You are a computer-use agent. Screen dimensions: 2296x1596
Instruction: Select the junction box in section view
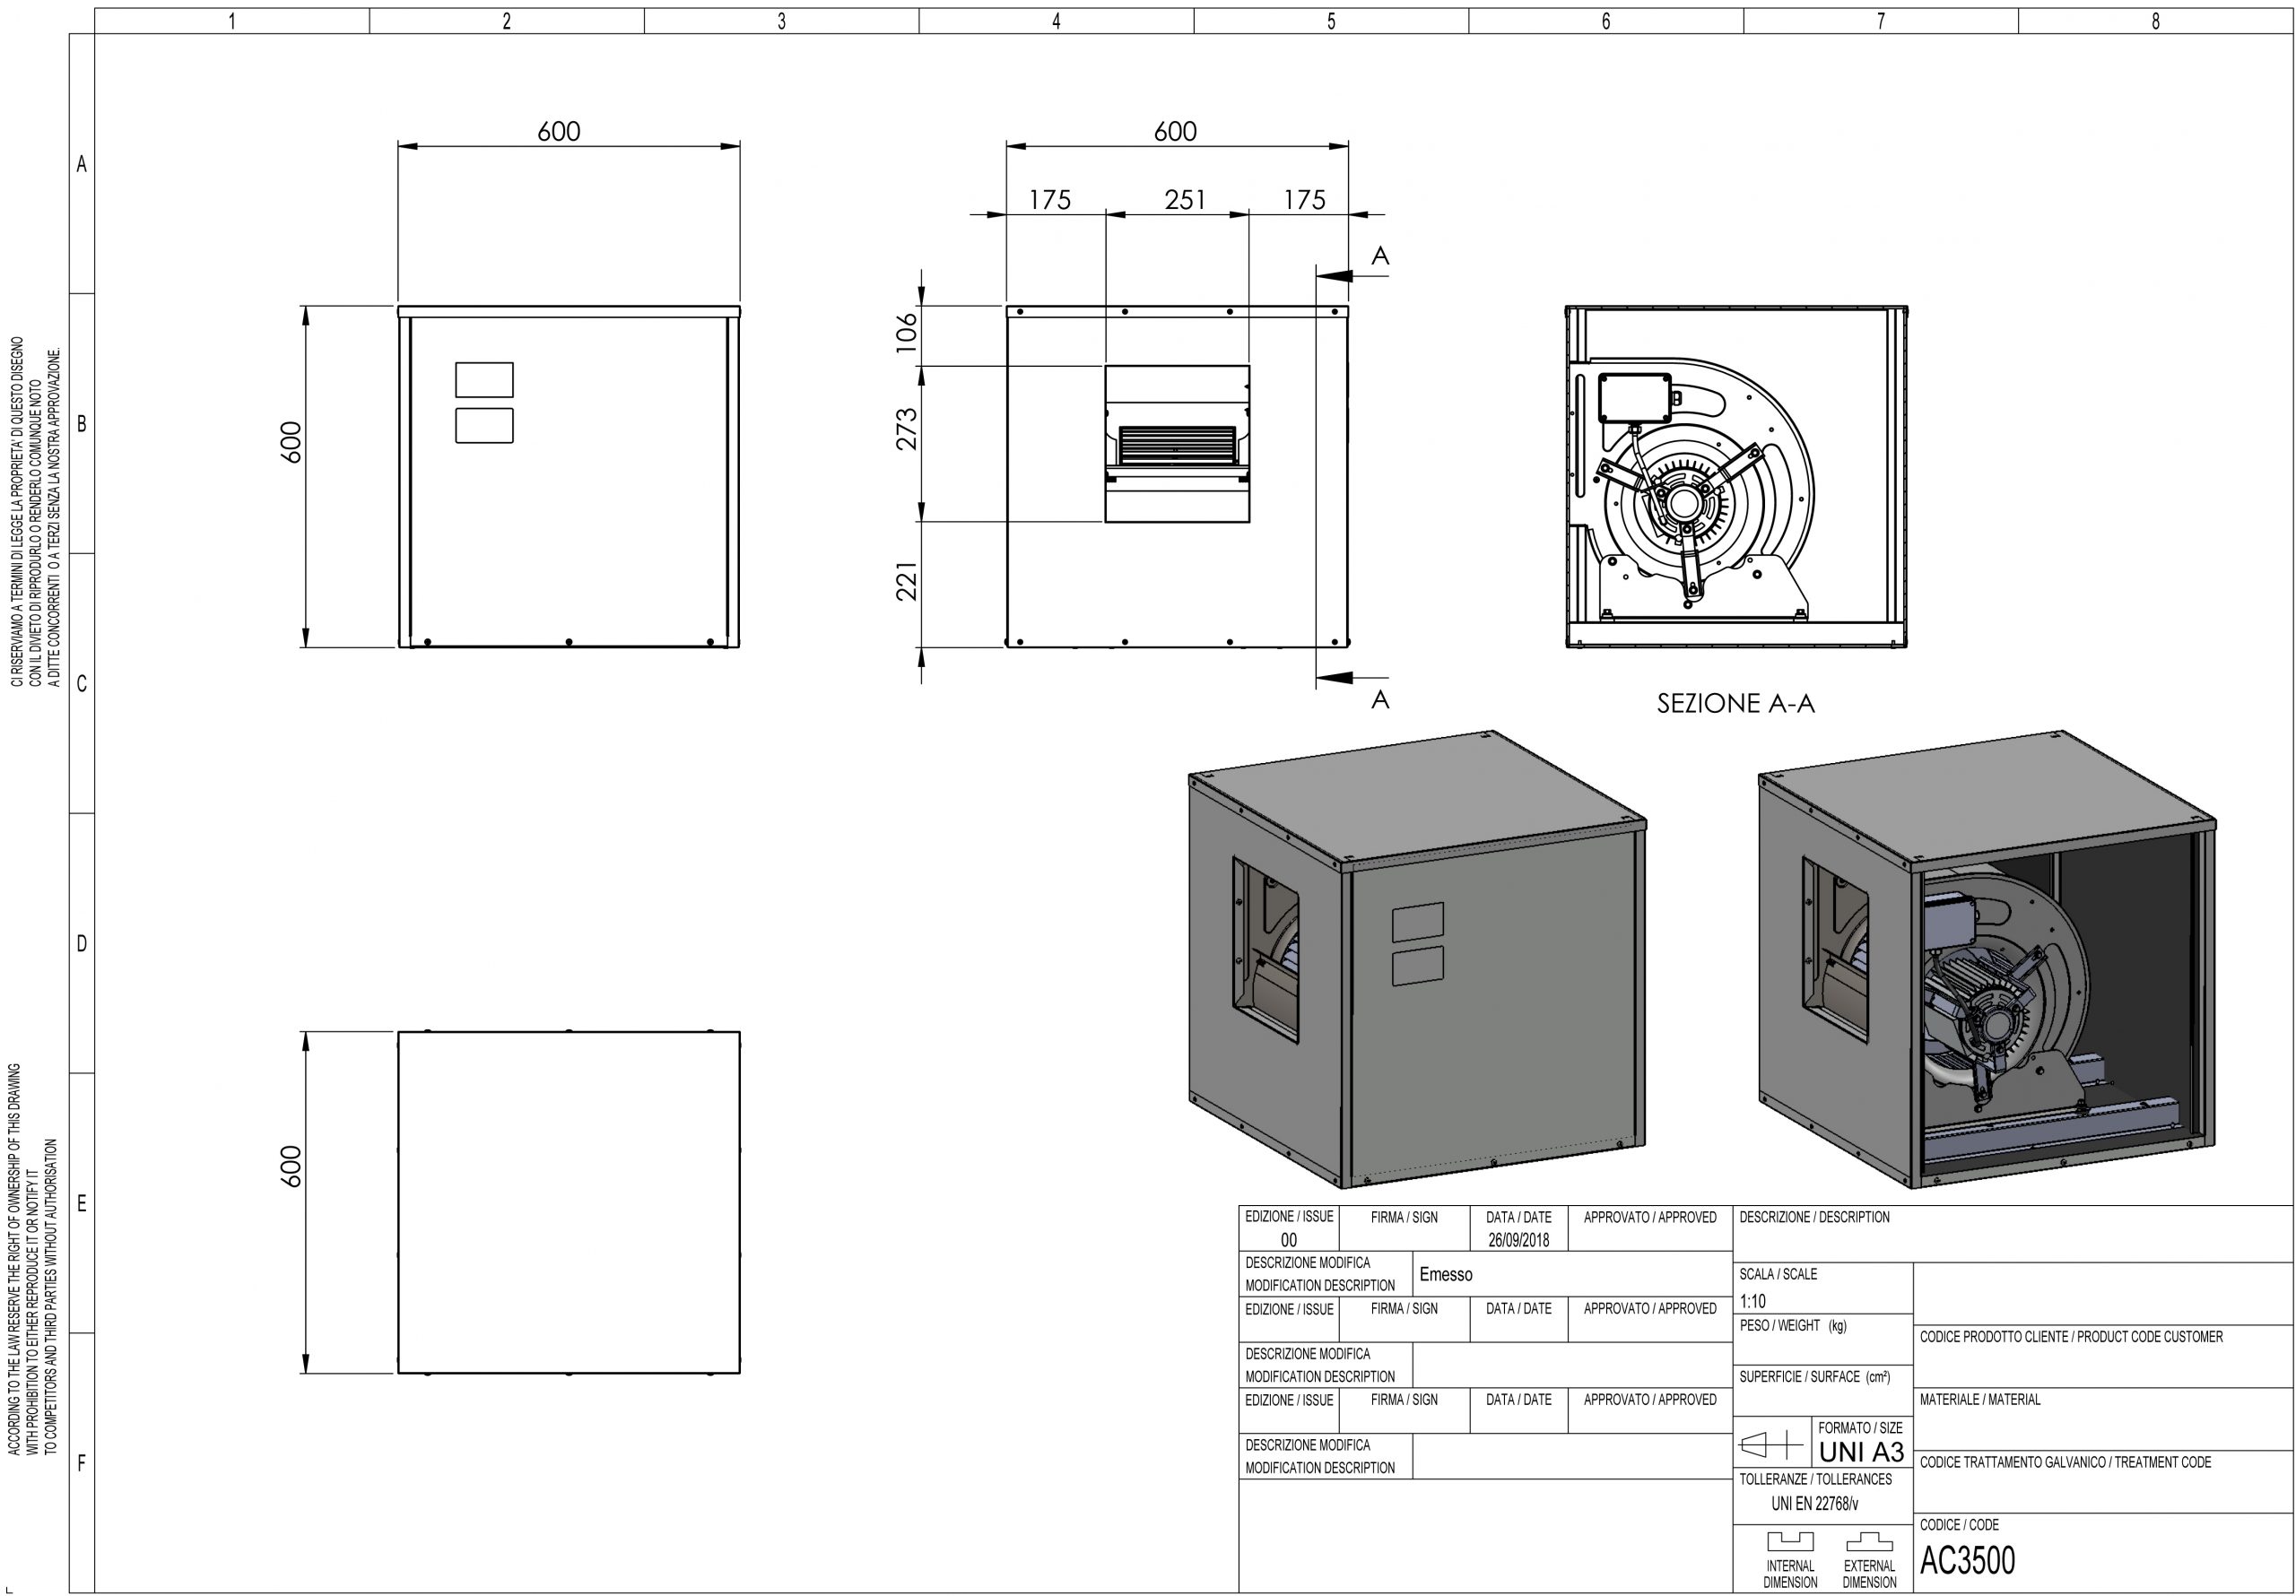[x=1635, y=398]
